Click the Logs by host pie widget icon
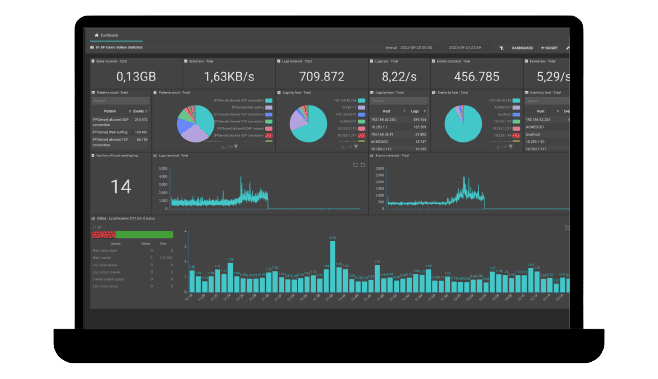658x379 pixels. click(279, 93)
